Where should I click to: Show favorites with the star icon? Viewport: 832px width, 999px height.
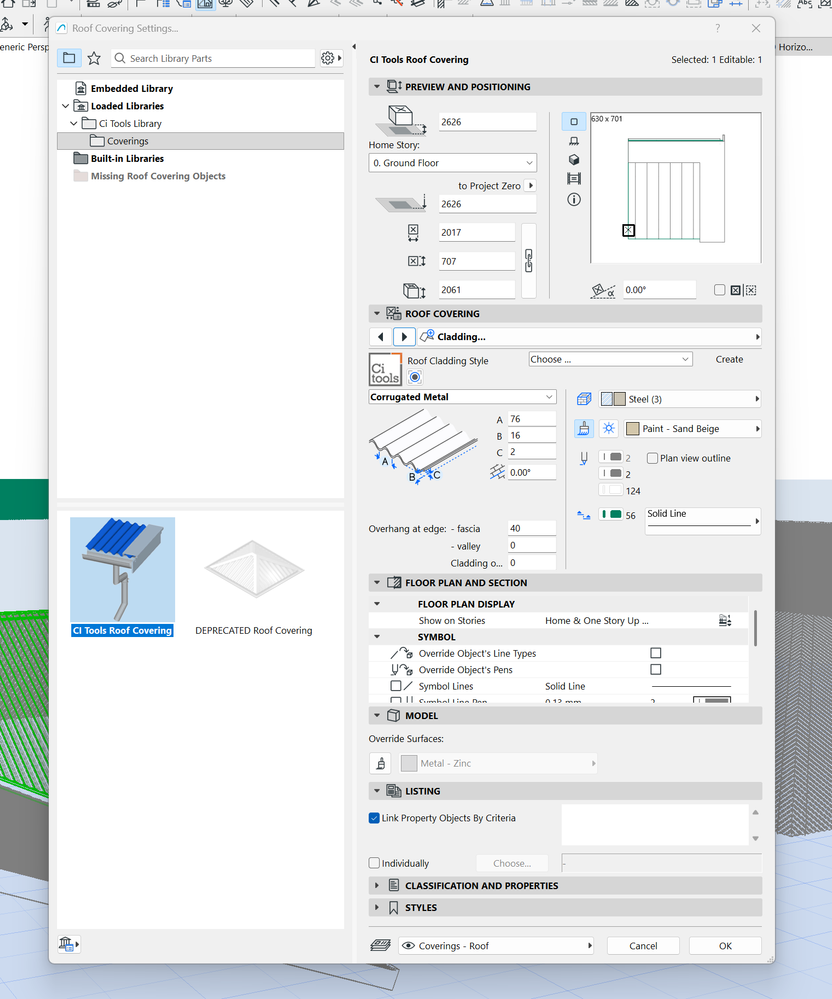point(94,58)
